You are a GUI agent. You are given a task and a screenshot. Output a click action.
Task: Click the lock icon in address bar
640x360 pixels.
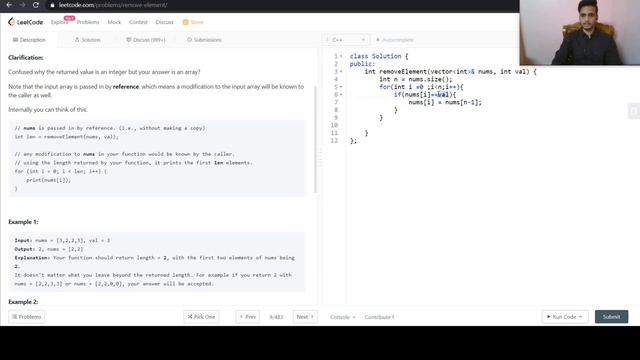[x=52, y=5]
